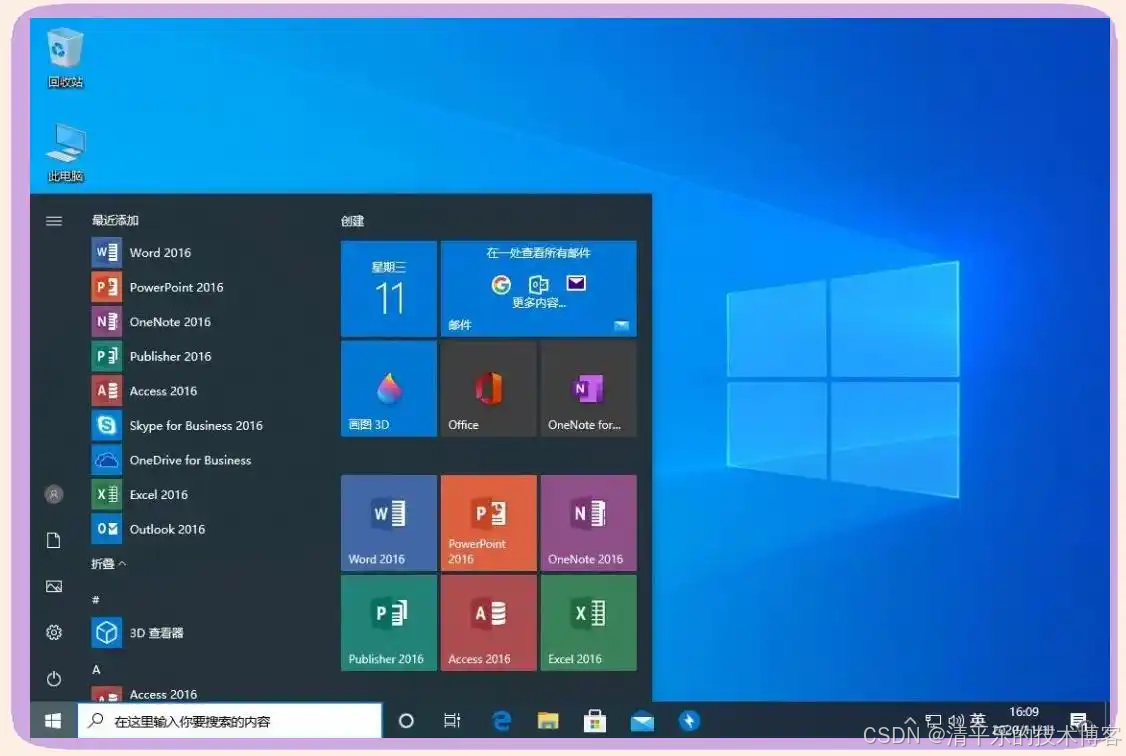Open network icon in system tray
This screenshot has width=1126, height=756.
coord(934,720)
